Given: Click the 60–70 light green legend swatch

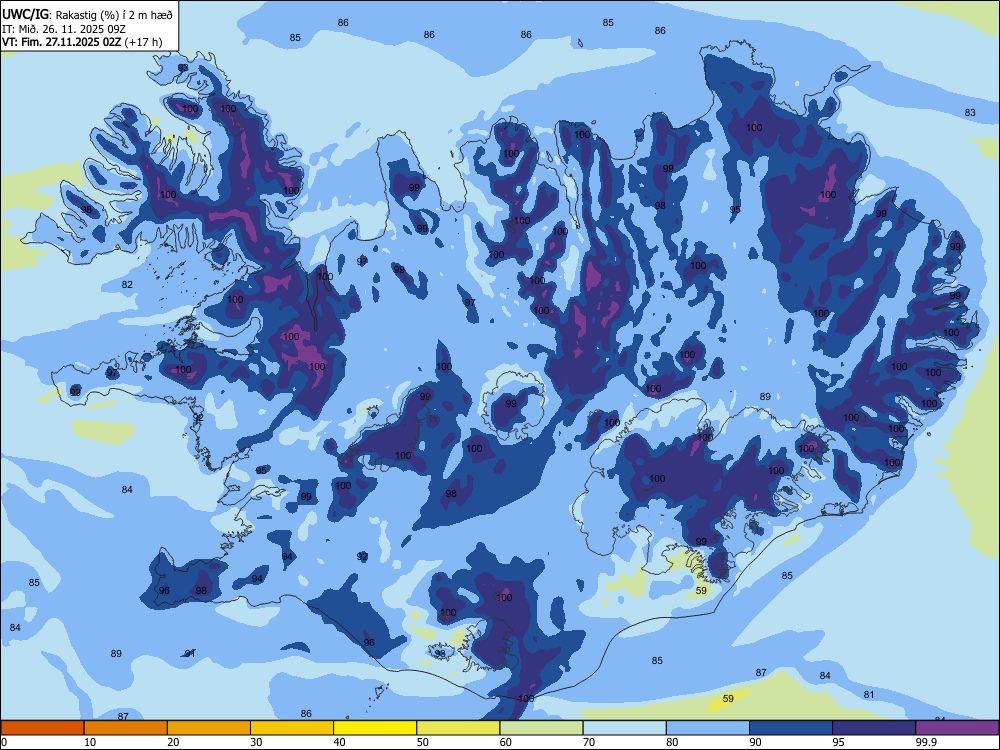Looking at the screenshot, I should tap(541, 728).
